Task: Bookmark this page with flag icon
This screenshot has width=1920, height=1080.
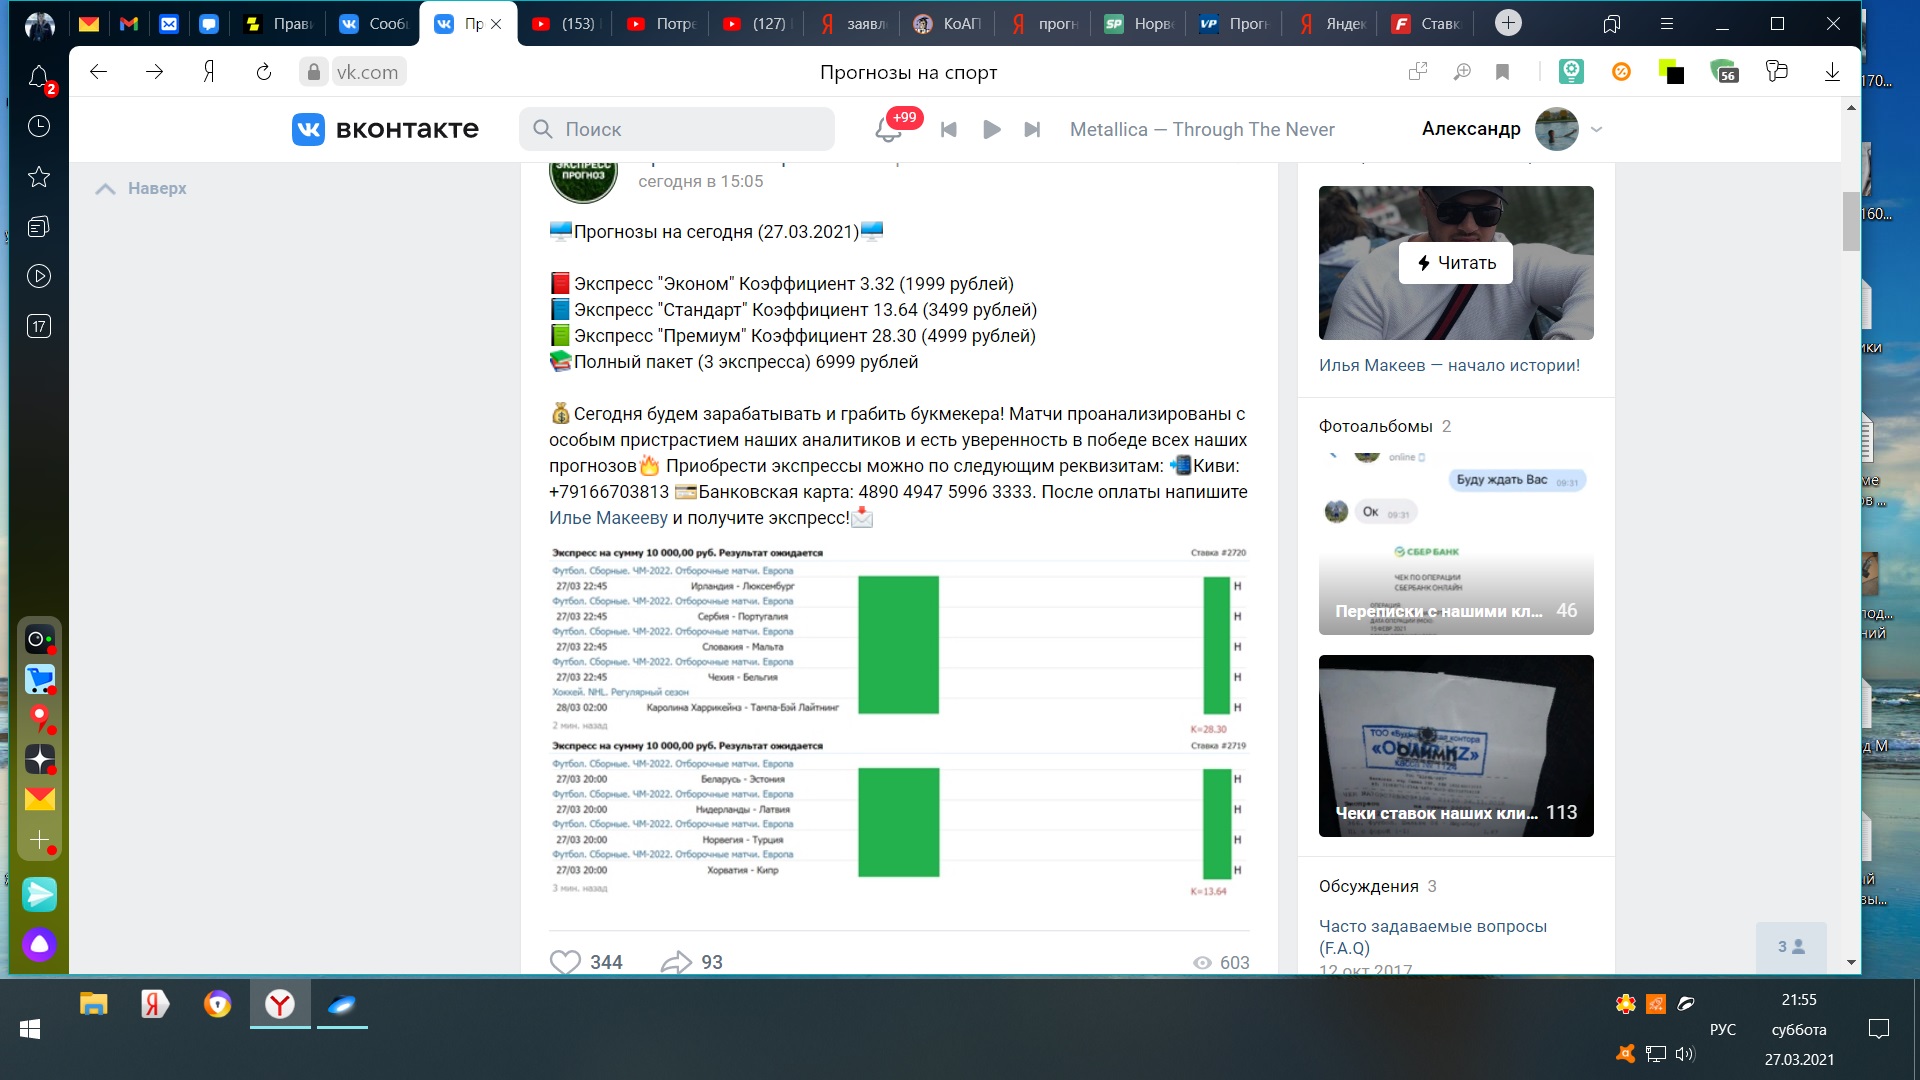Action: [x=1502, y=71]
